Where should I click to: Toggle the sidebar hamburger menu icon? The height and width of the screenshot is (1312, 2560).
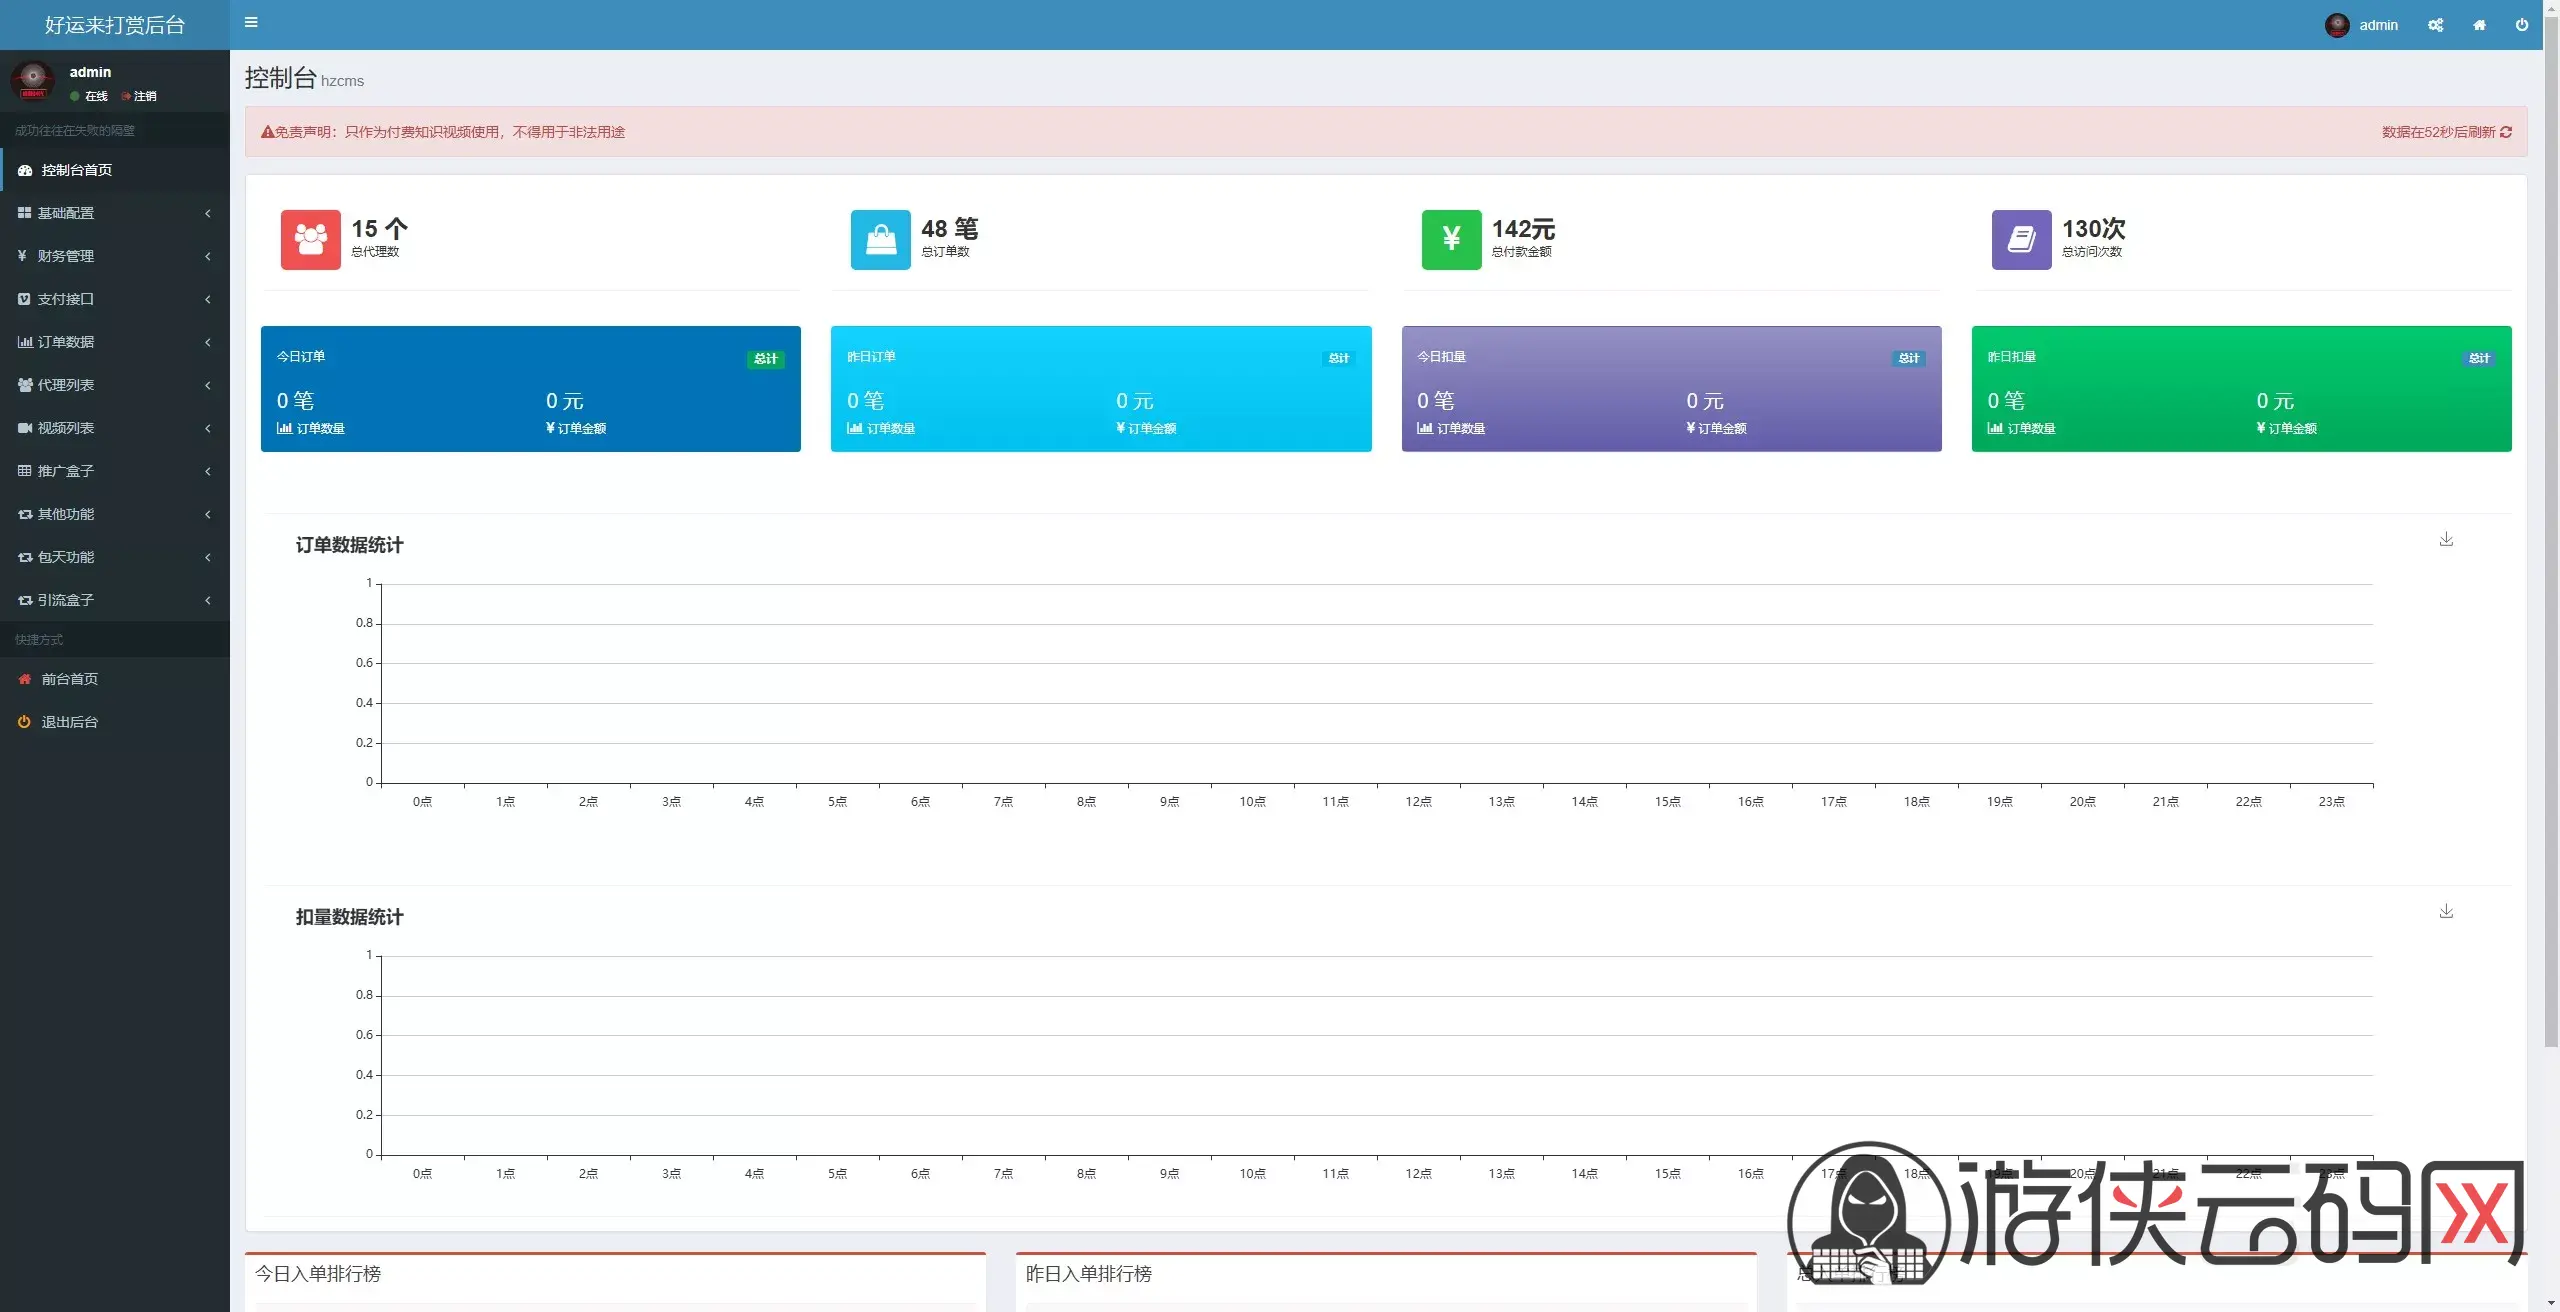point(251,22)
